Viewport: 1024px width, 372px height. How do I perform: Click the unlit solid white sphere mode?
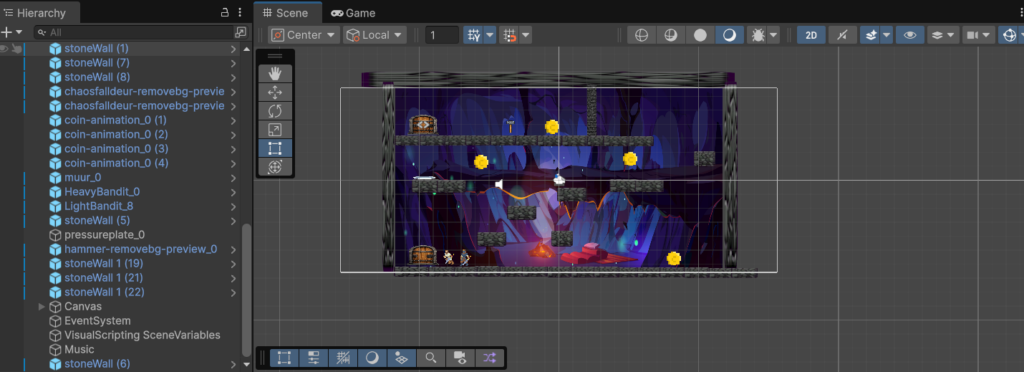coord(700,35)
